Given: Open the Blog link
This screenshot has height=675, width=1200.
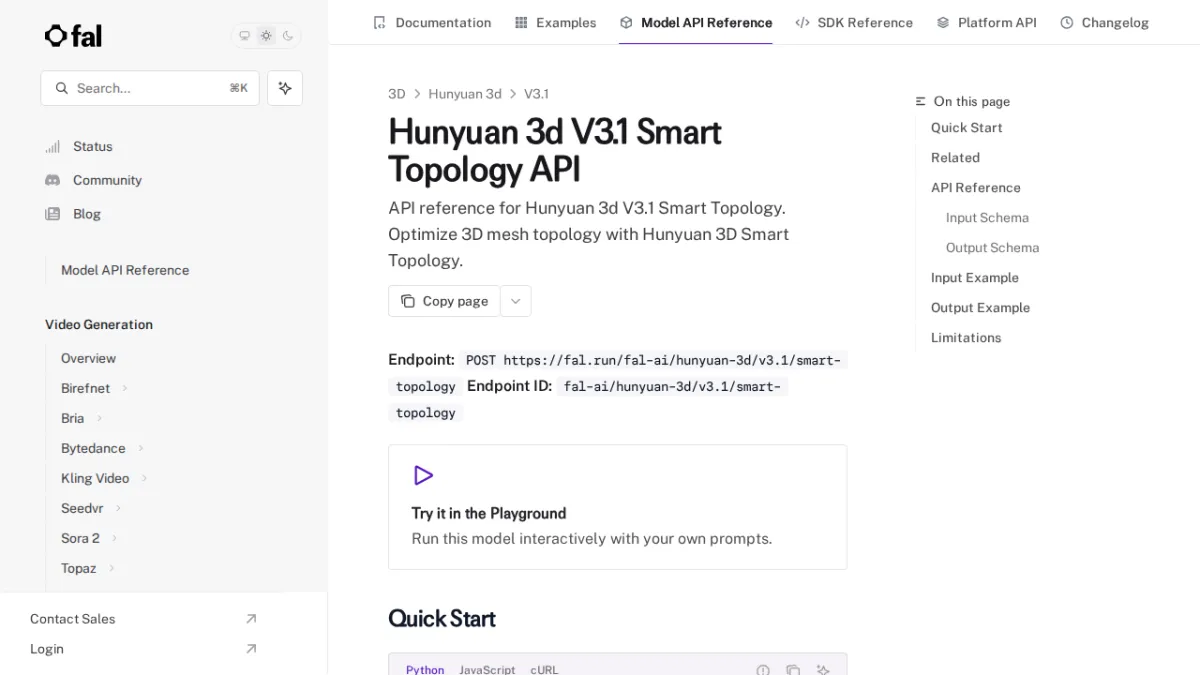Looking at the screenshot, I should [87, 214].
